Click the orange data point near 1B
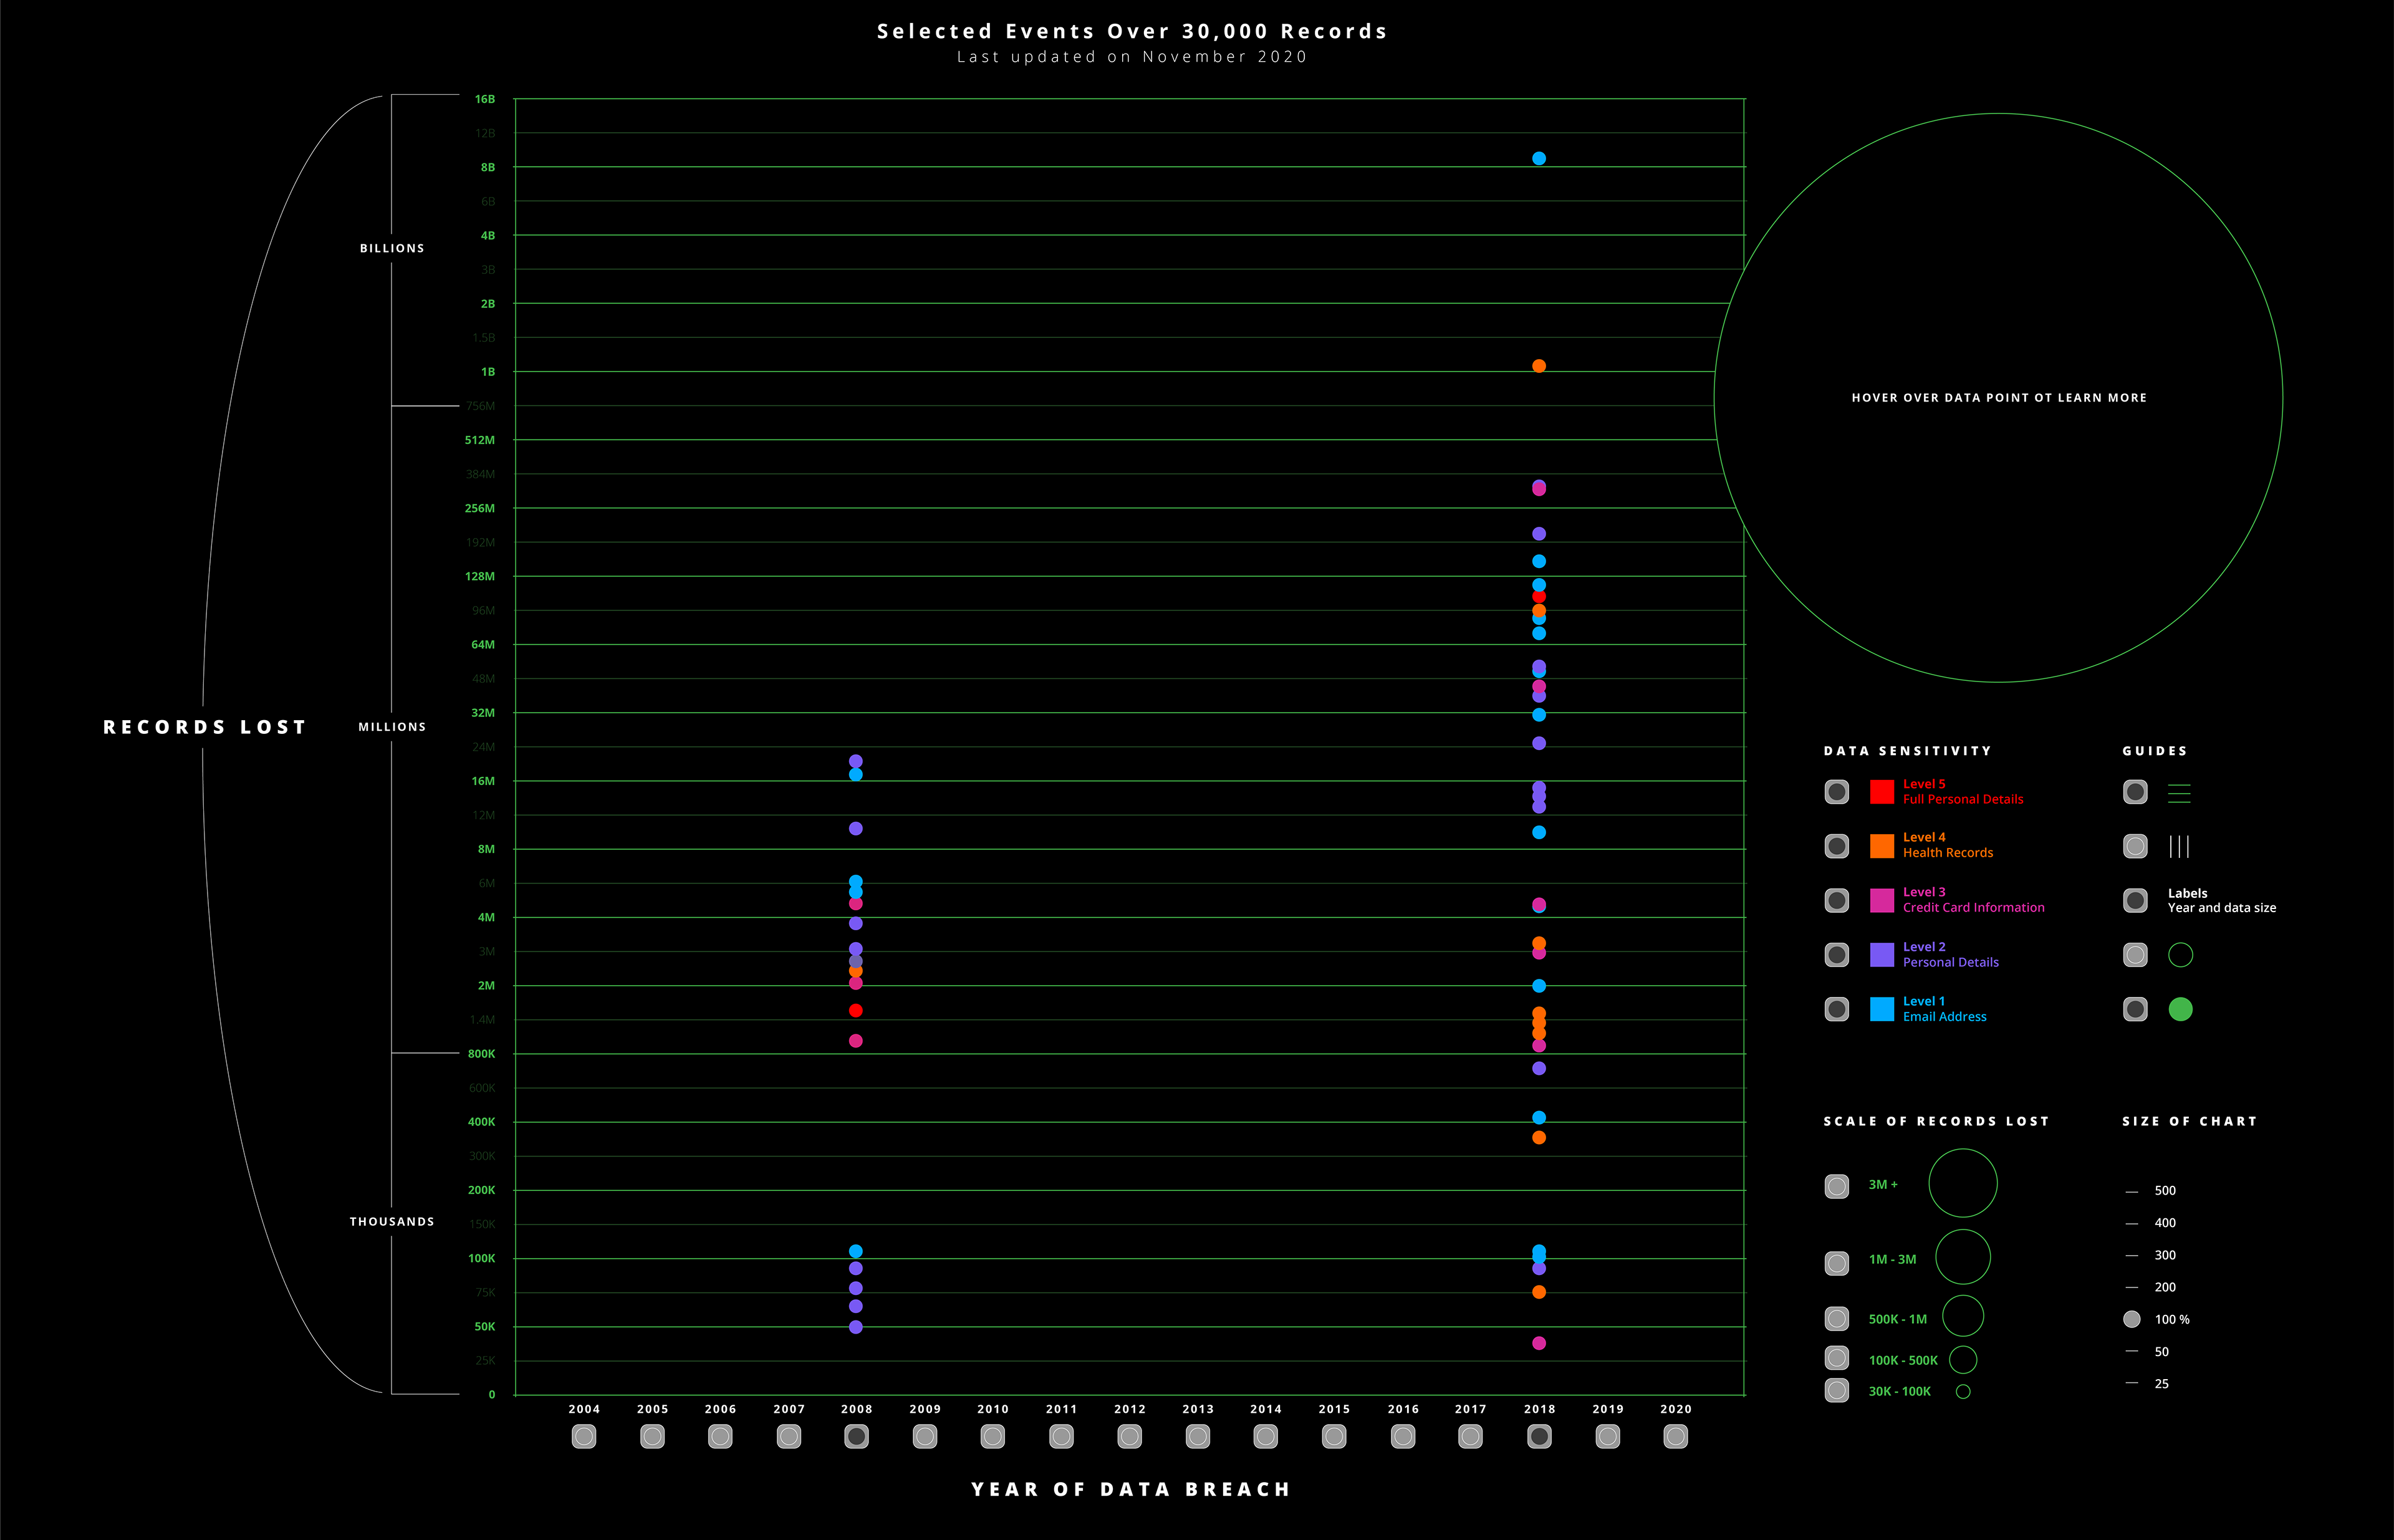This screenshot has width=2394, height=1540. (x=1539, y=366)
